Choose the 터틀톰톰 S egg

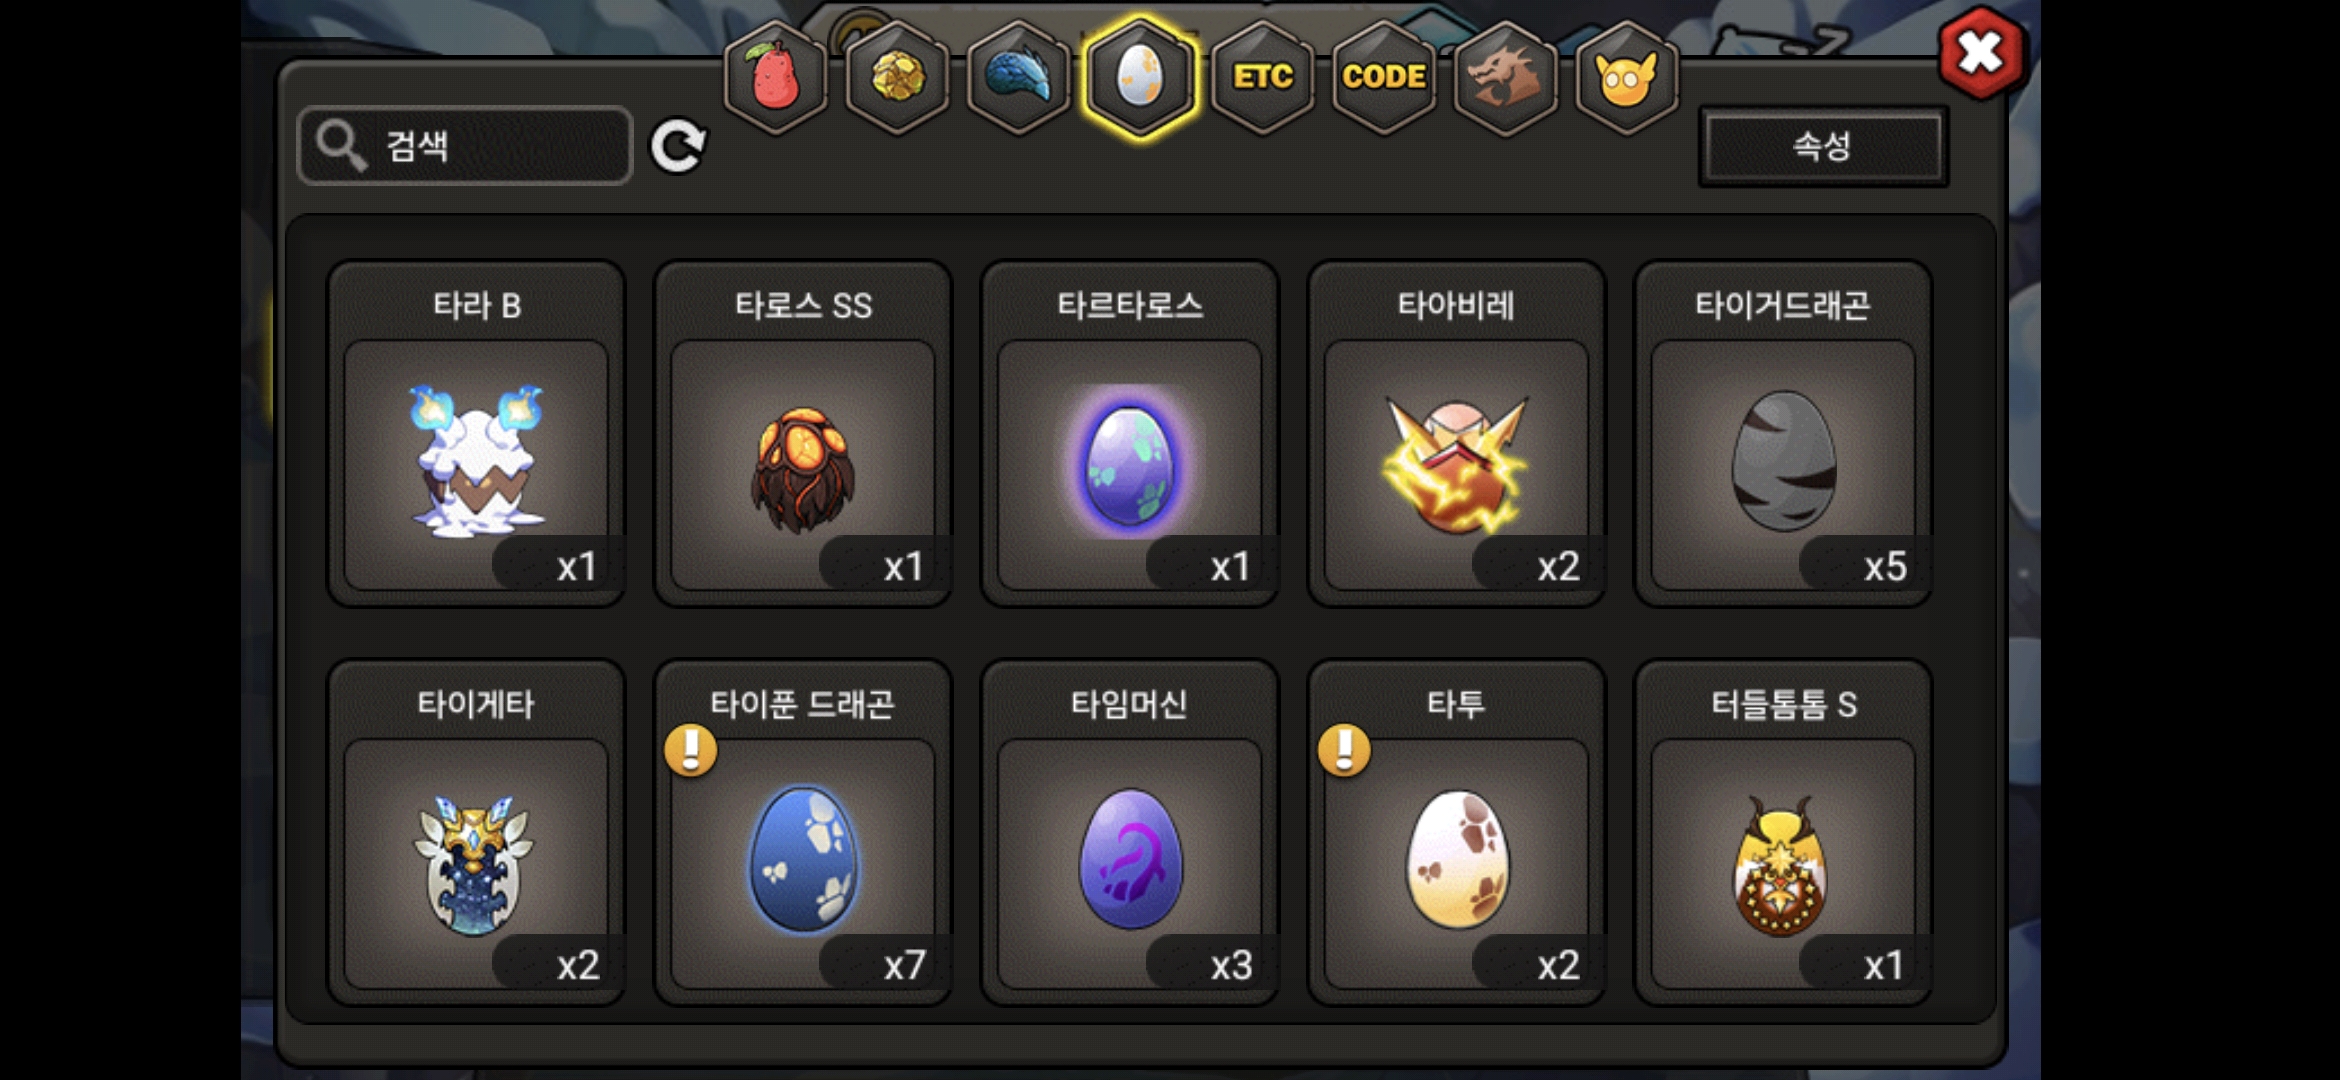[x=1783, y=833]
